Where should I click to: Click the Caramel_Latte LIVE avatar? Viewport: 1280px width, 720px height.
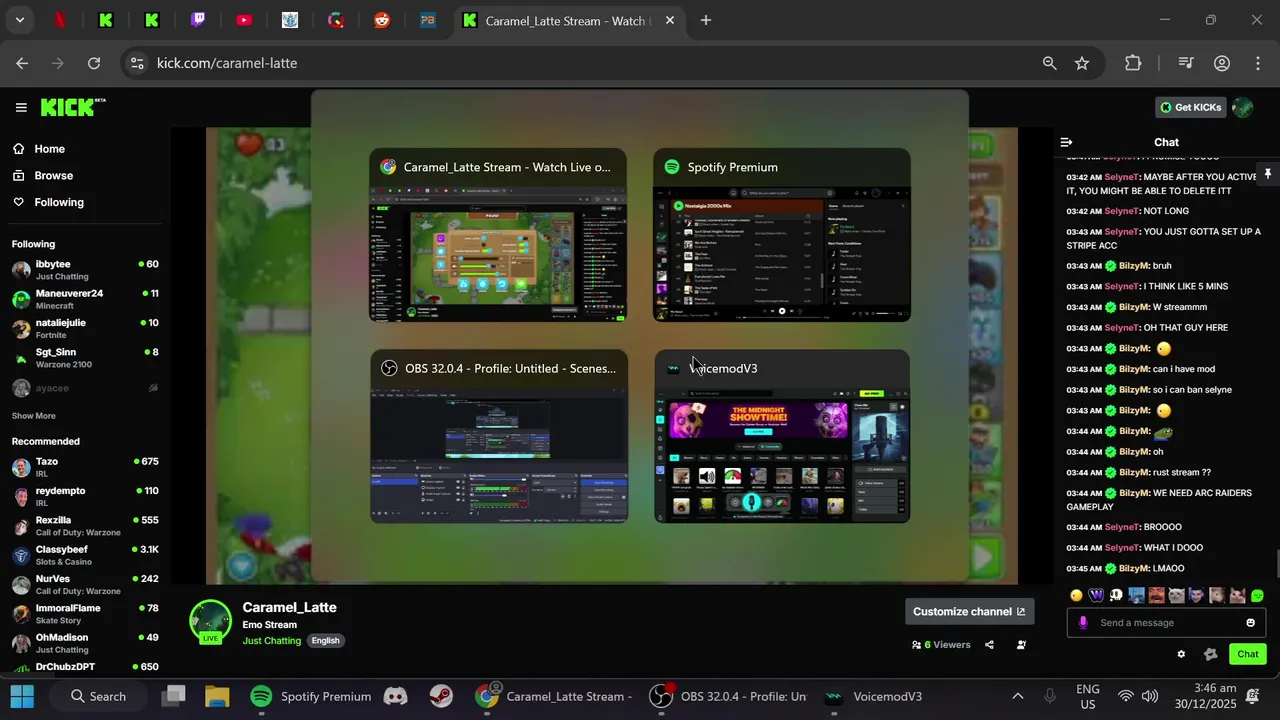pos(210,622)
